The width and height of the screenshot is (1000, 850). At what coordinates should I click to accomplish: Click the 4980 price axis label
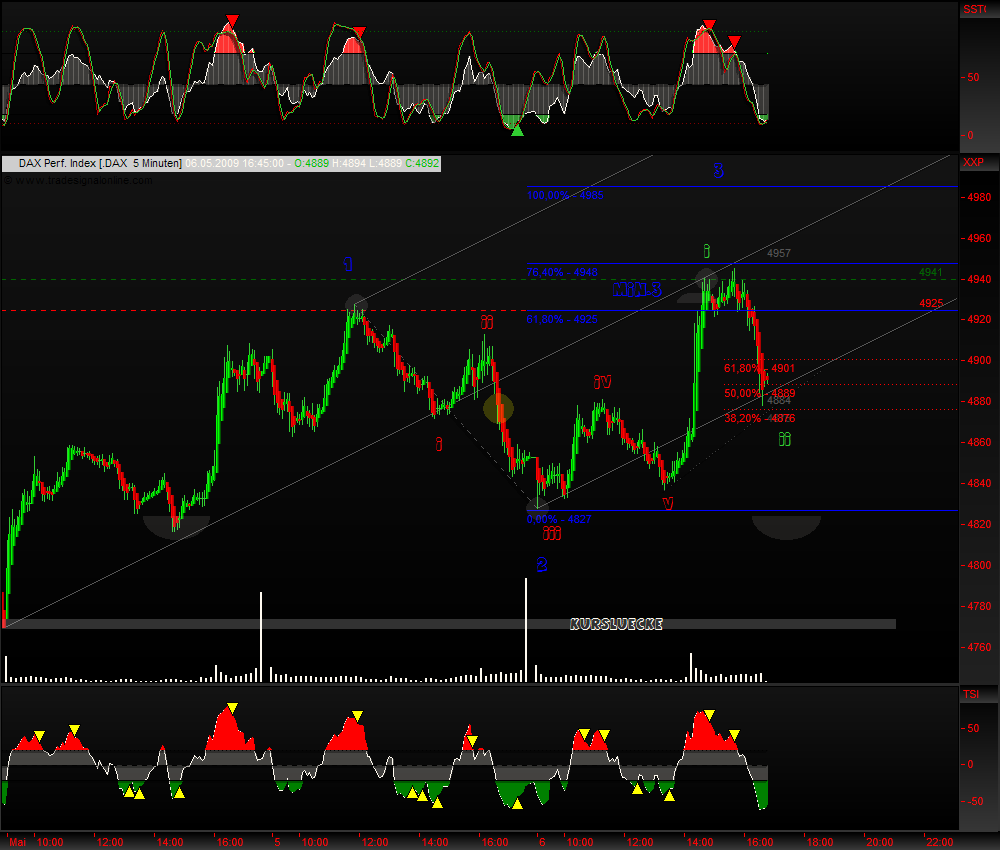click(x=978, y=197)
